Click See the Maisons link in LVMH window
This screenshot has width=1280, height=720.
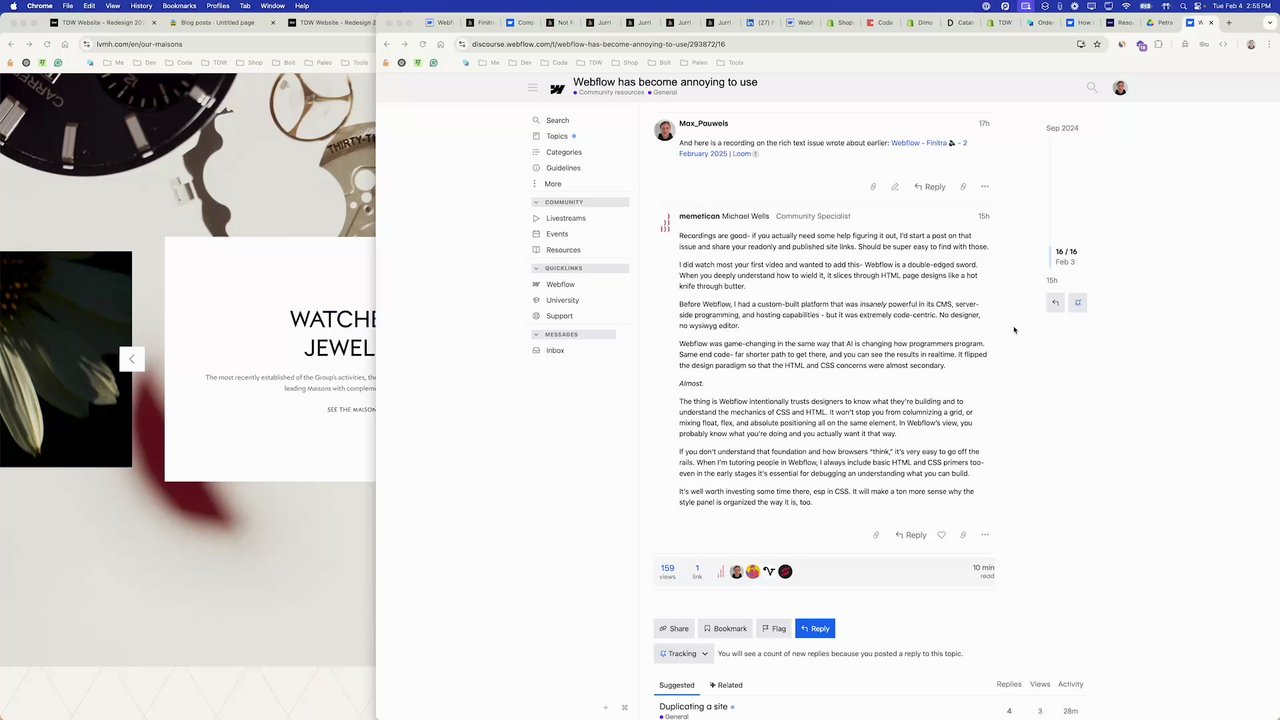pos(351,410)
